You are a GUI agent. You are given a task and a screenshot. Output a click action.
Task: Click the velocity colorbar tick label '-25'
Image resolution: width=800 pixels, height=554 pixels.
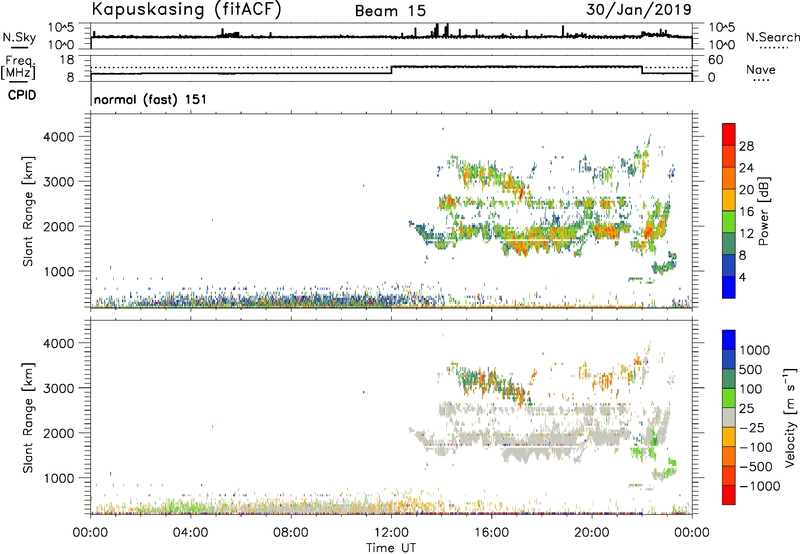pyautogui.click(x=752, y=427)
